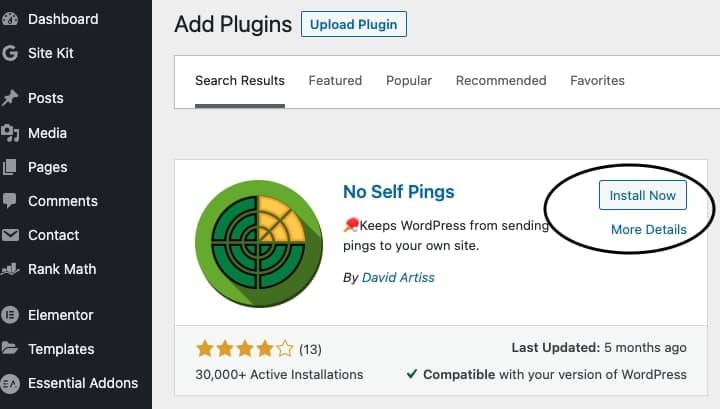The width and height of the screenshot is (720, 409).
Task: Click the Posts pushpin icon
Action: [x=9, y=98]
